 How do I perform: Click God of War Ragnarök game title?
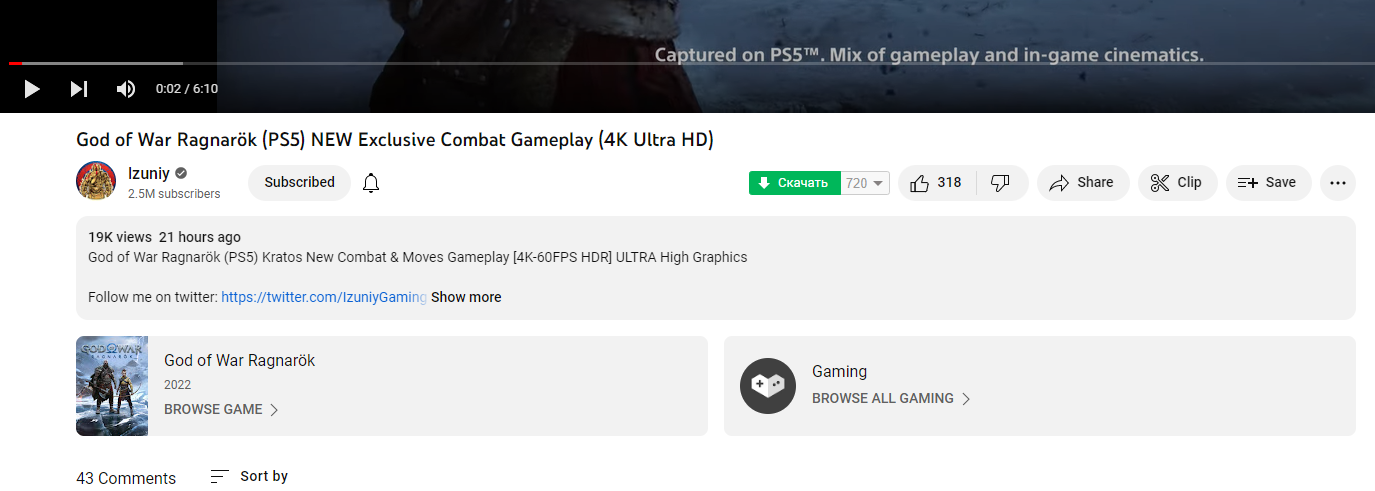pos(239,361)
